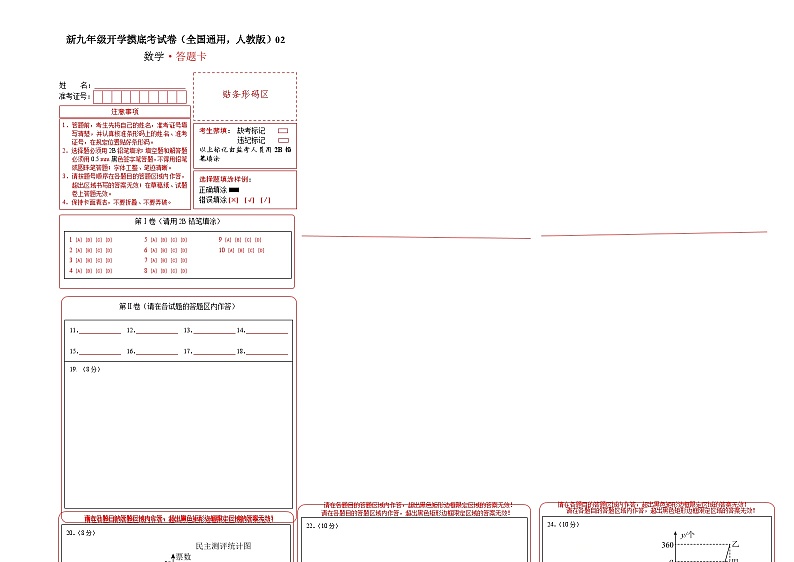Mark bubble A for question 1
This screenshot has height=562, width=794.
coord(78,240)
